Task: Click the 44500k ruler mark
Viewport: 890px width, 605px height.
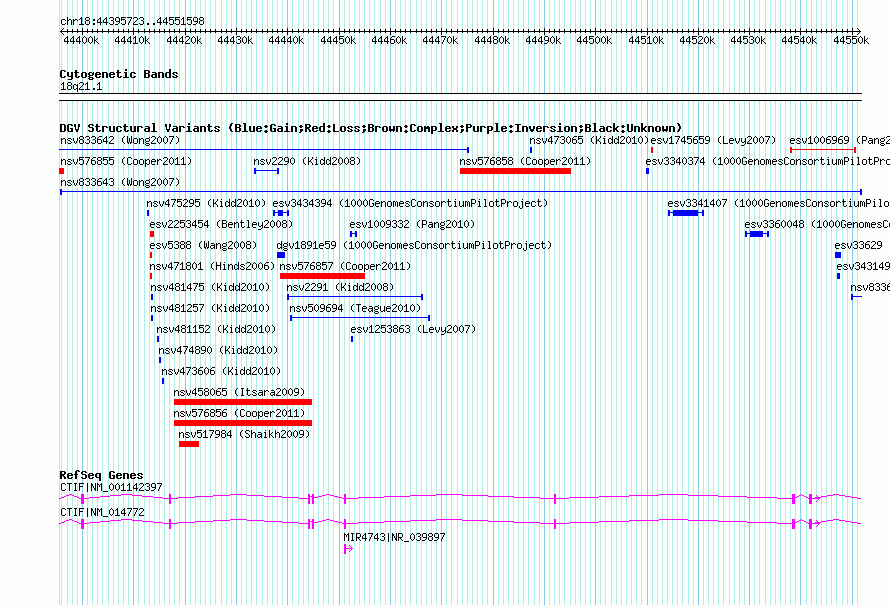Action: [x=594, y=40]
